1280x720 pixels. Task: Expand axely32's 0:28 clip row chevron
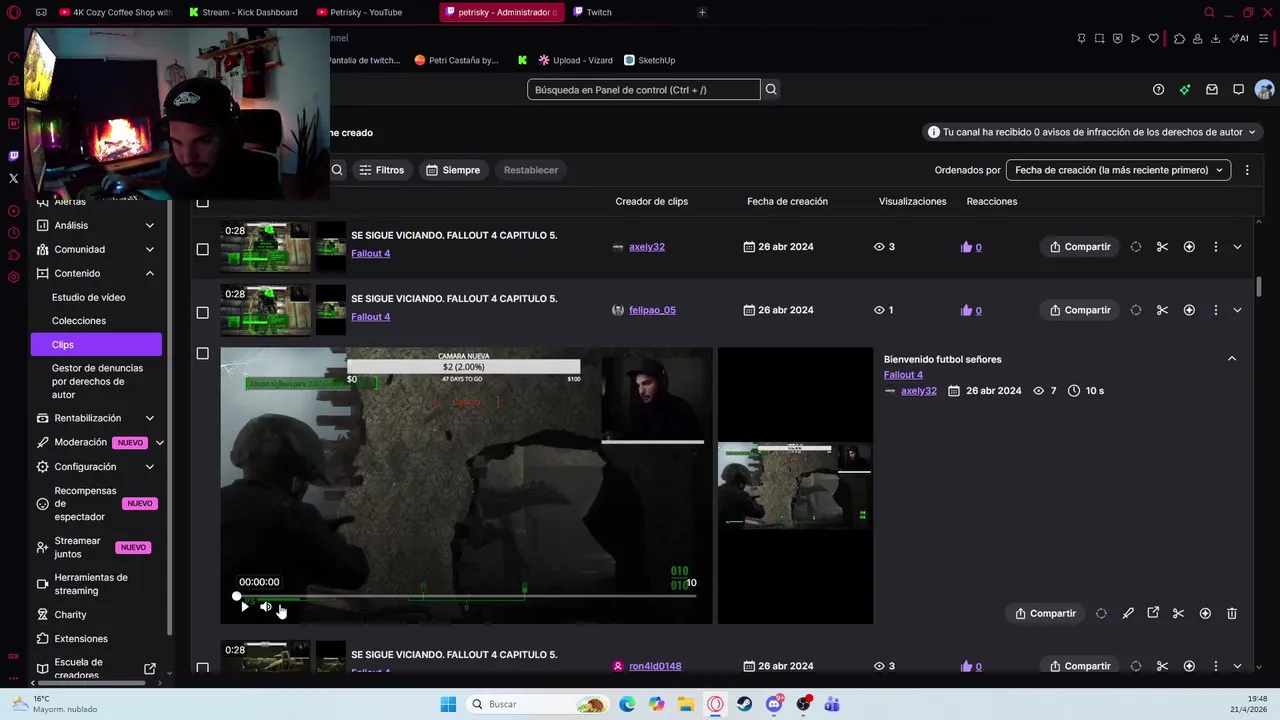click(x=1238, y=247)
